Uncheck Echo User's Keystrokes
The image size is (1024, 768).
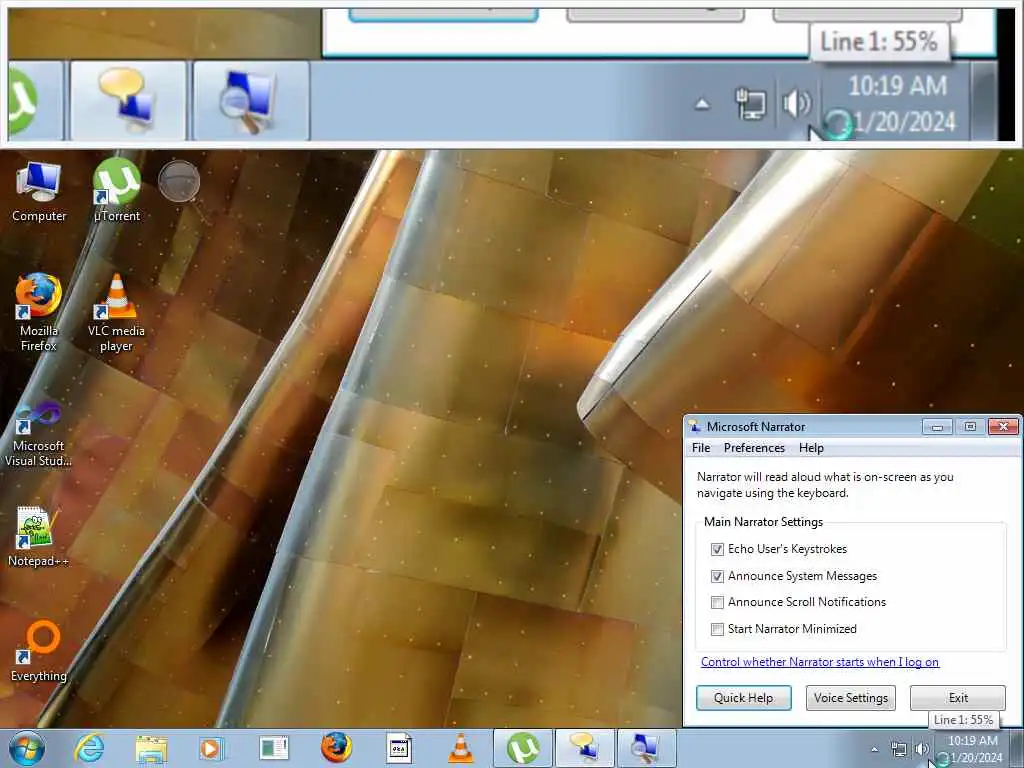(717, 549)
